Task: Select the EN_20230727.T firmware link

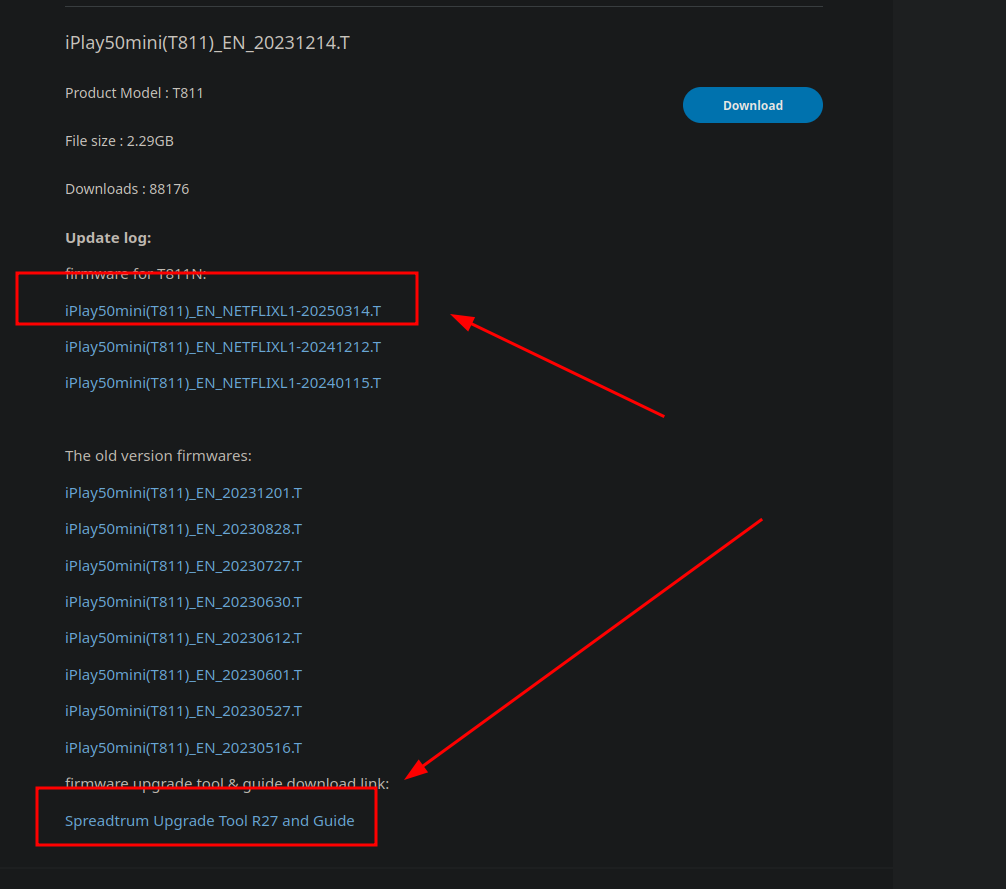Action: click(183, 566)
